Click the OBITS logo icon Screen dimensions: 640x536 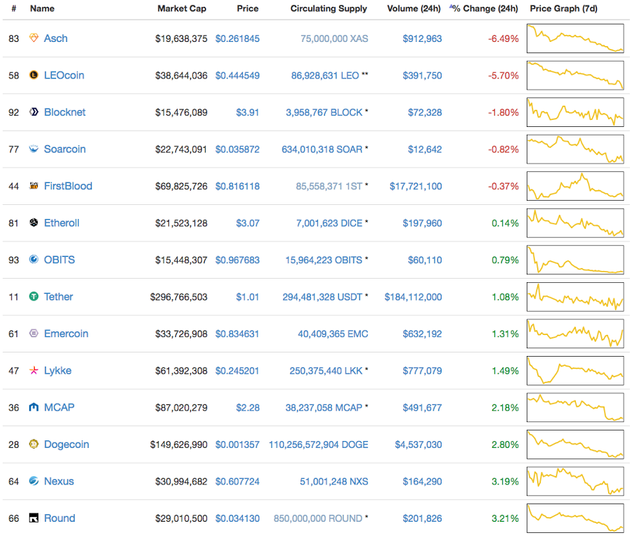click(x=34, y=259)
